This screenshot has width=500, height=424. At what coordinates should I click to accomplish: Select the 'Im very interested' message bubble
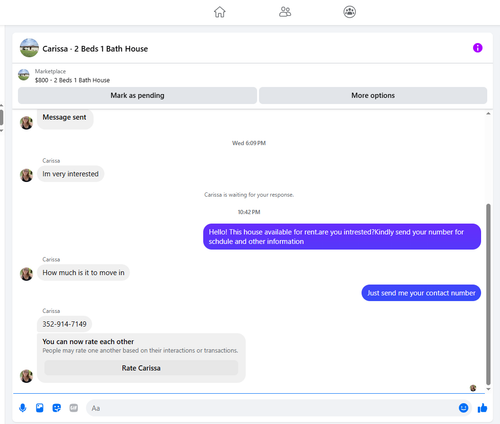[70, 174]
